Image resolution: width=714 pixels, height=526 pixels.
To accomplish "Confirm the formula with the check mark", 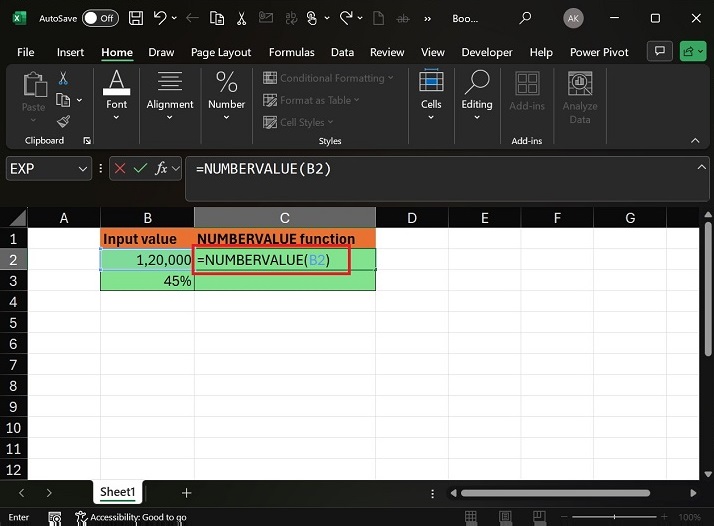I will point(140,169).
